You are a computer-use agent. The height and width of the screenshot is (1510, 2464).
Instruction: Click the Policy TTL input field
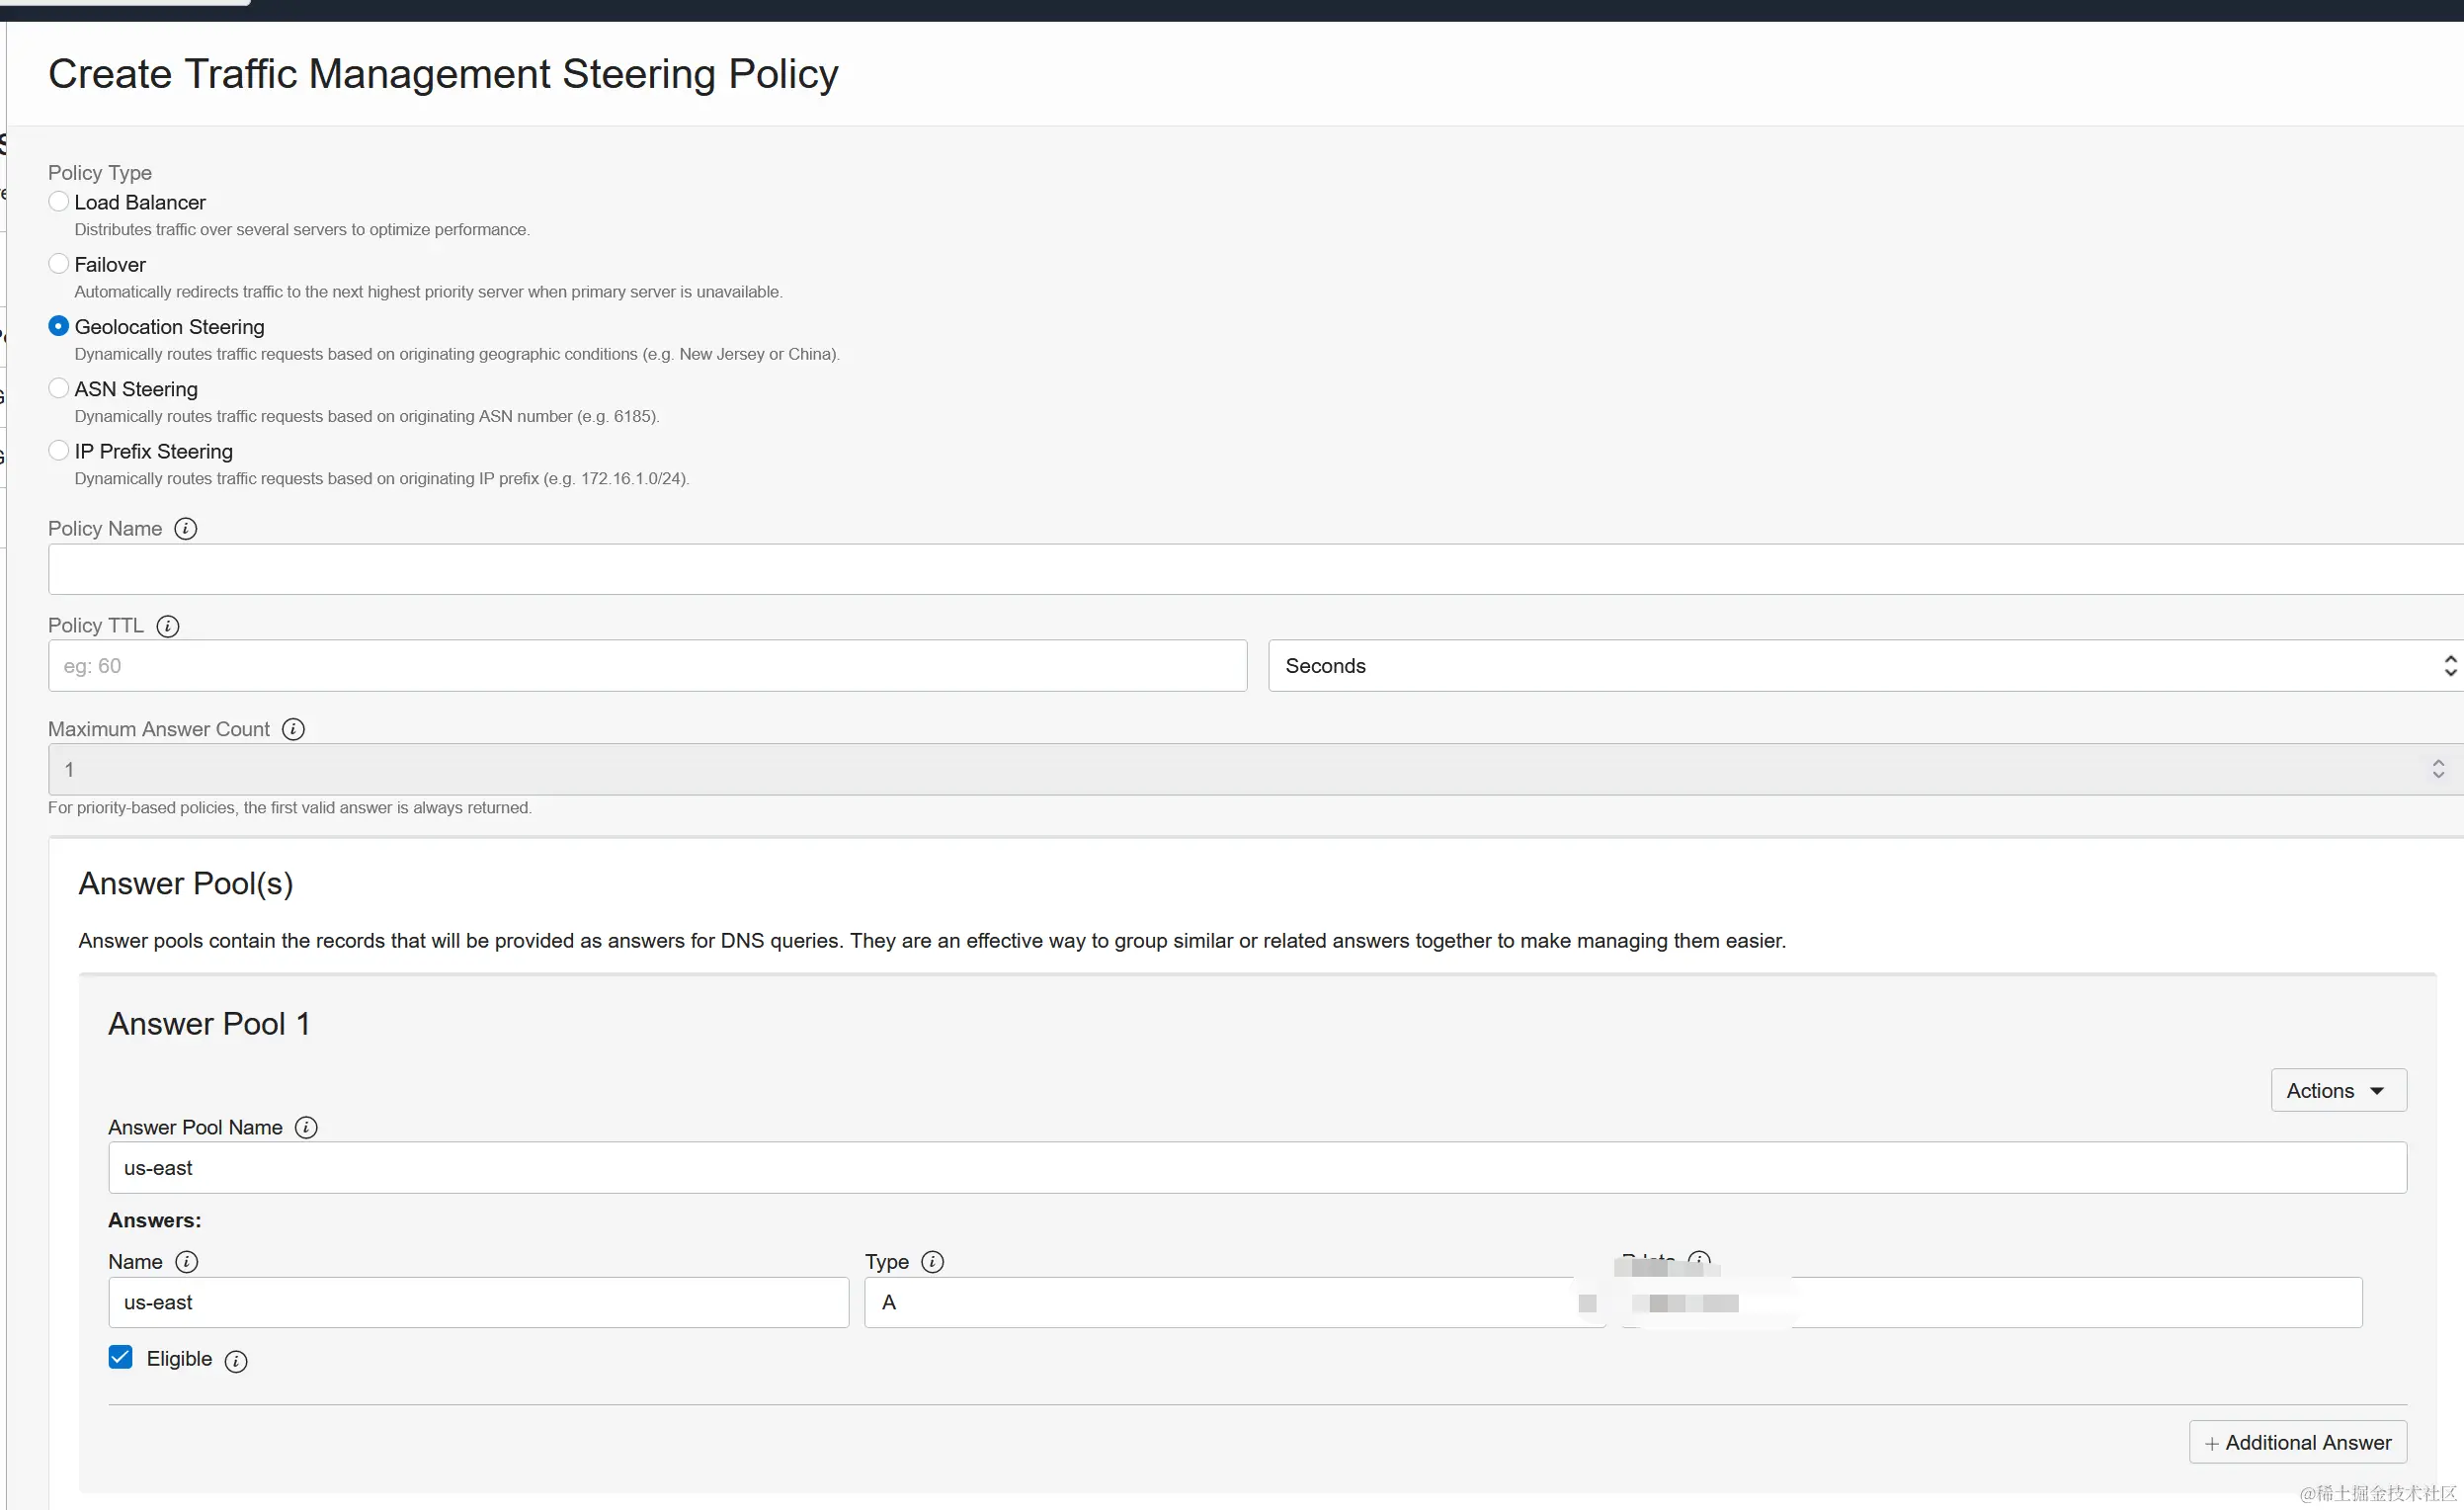(647, 665)
